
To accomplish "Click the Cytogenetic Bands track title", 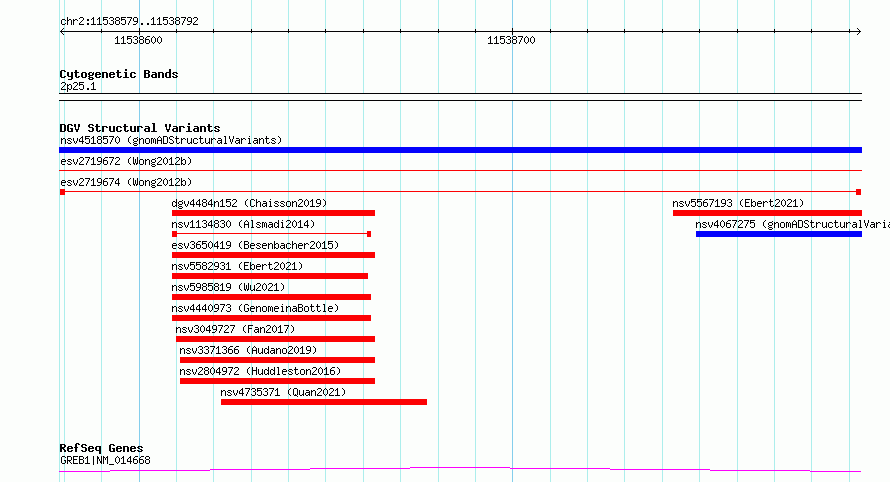I will click(119, 74).
